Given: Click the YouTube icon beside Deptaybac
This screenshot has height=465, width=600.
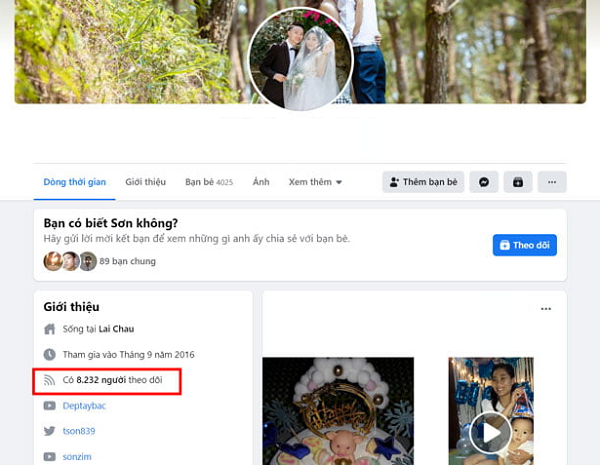Looking at the screenshot, I should [x=49, y=405].
